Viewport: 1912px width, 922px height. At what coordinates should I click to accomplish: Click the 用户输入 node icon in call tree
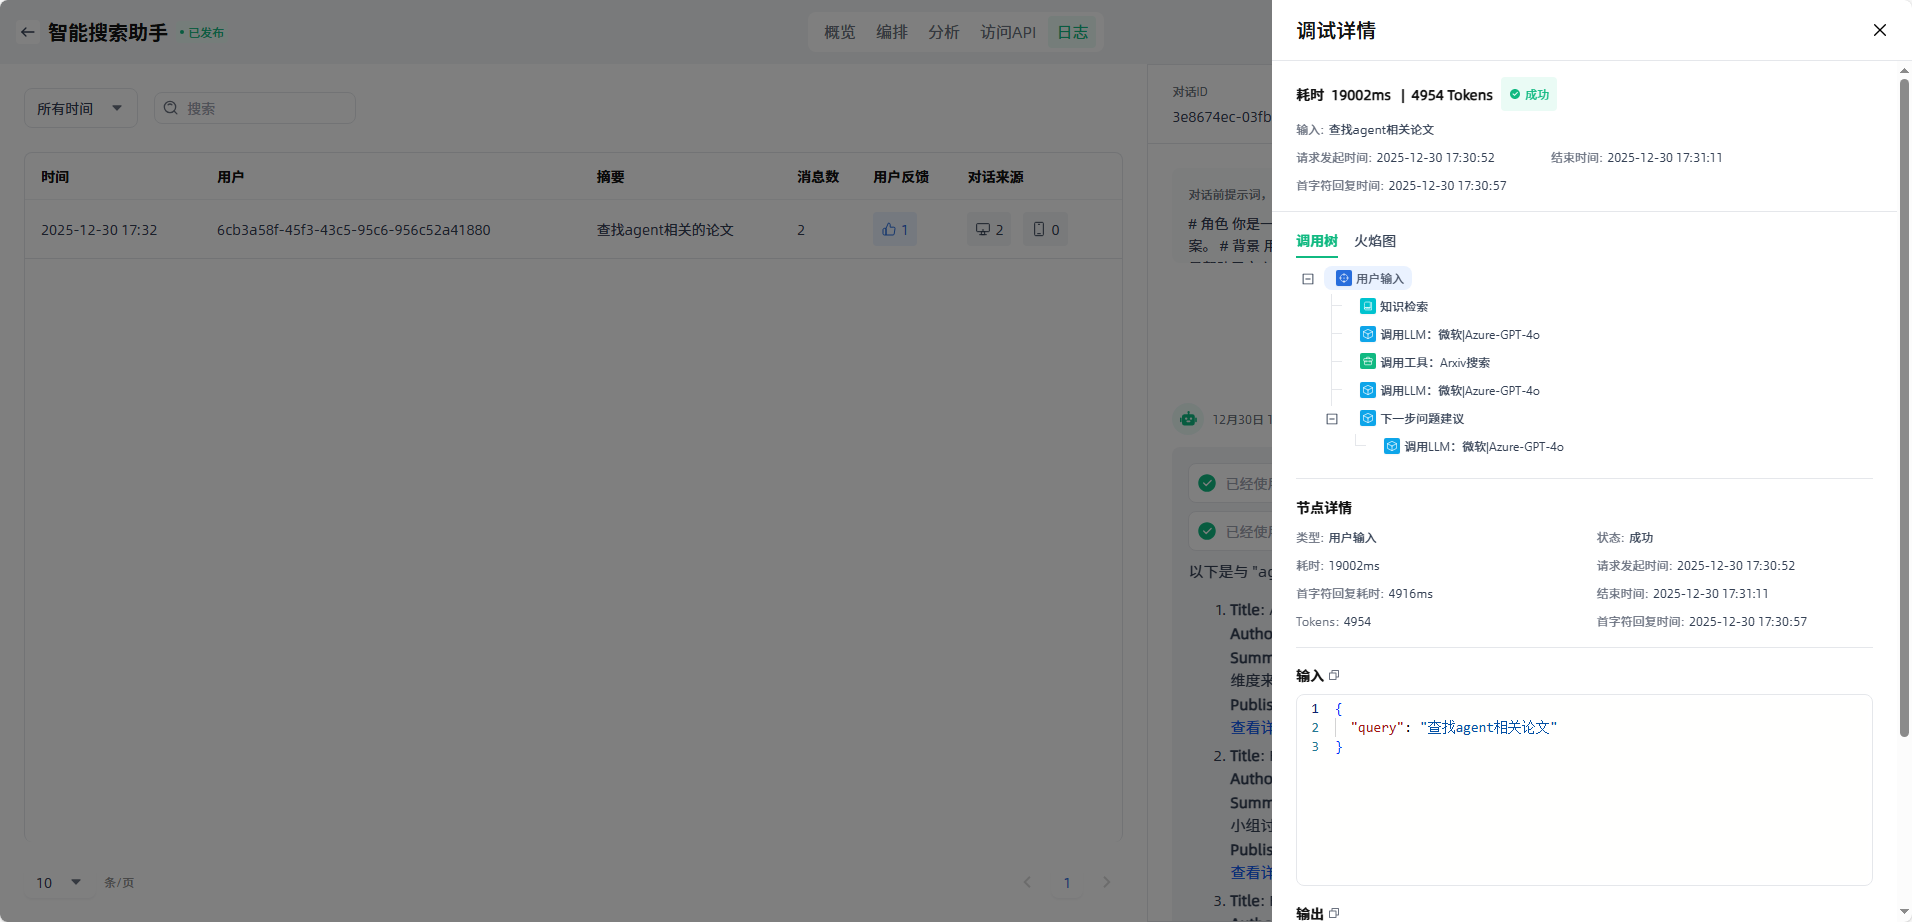click(x=1344, y=278)
